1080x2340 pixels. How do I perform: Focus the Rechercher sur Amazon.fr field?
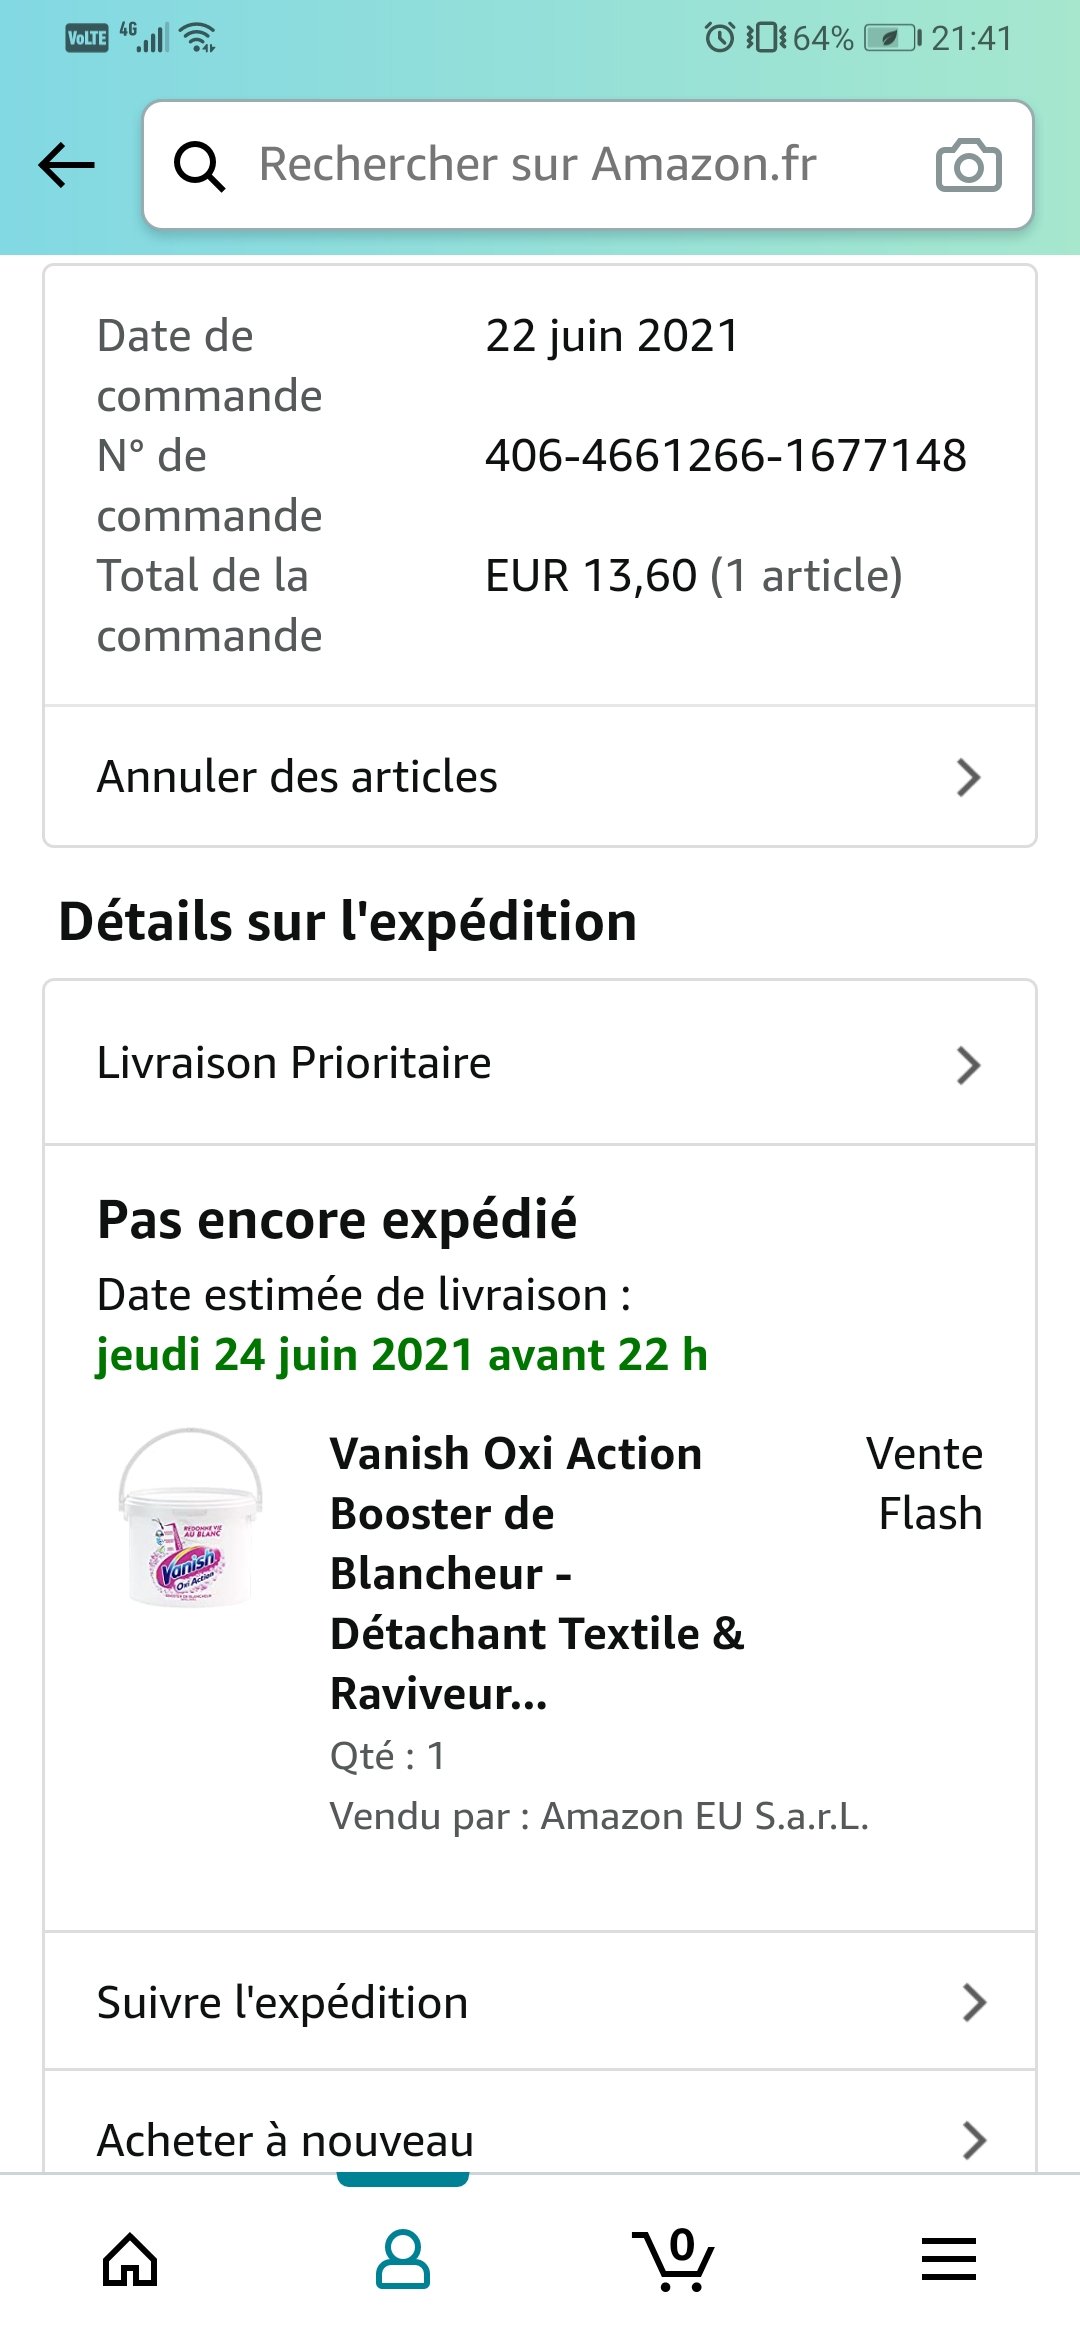click(588, 165)
